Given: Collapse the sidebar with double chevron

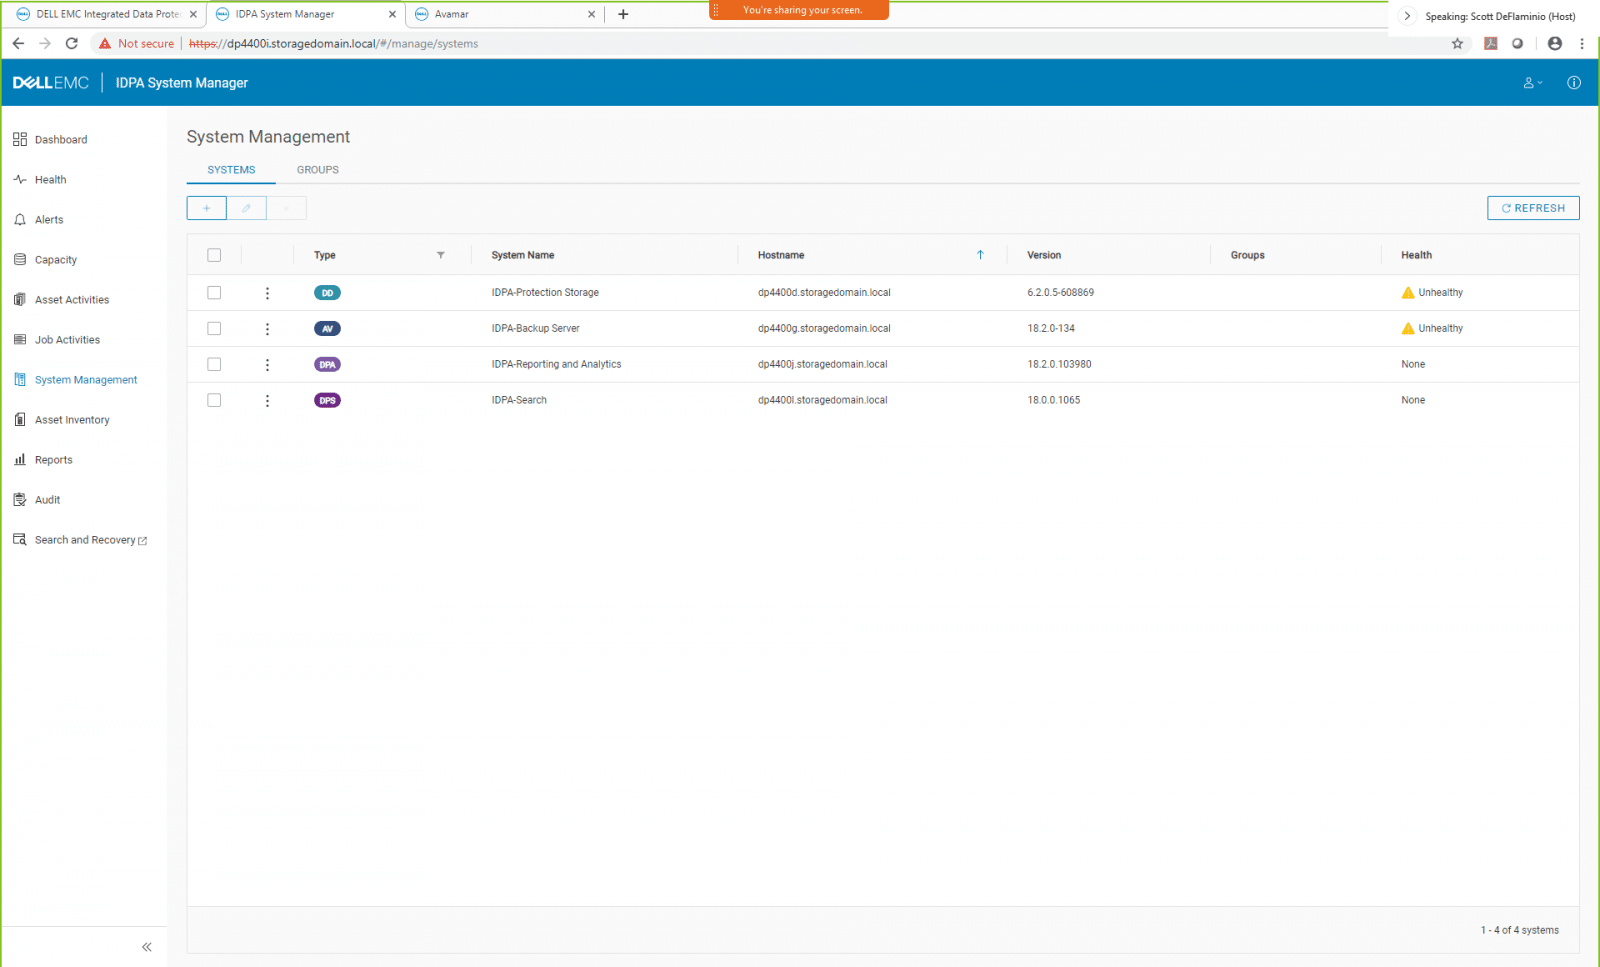Looking at the screenshot, I should (147, 947).
